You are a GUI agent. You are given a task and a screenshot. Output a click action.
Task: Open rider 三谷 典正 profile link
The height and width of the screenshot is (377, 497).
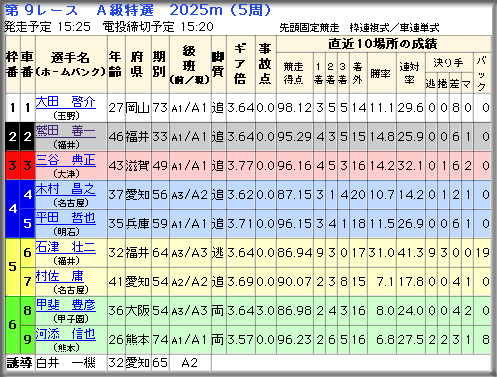[x=65, y=160]
